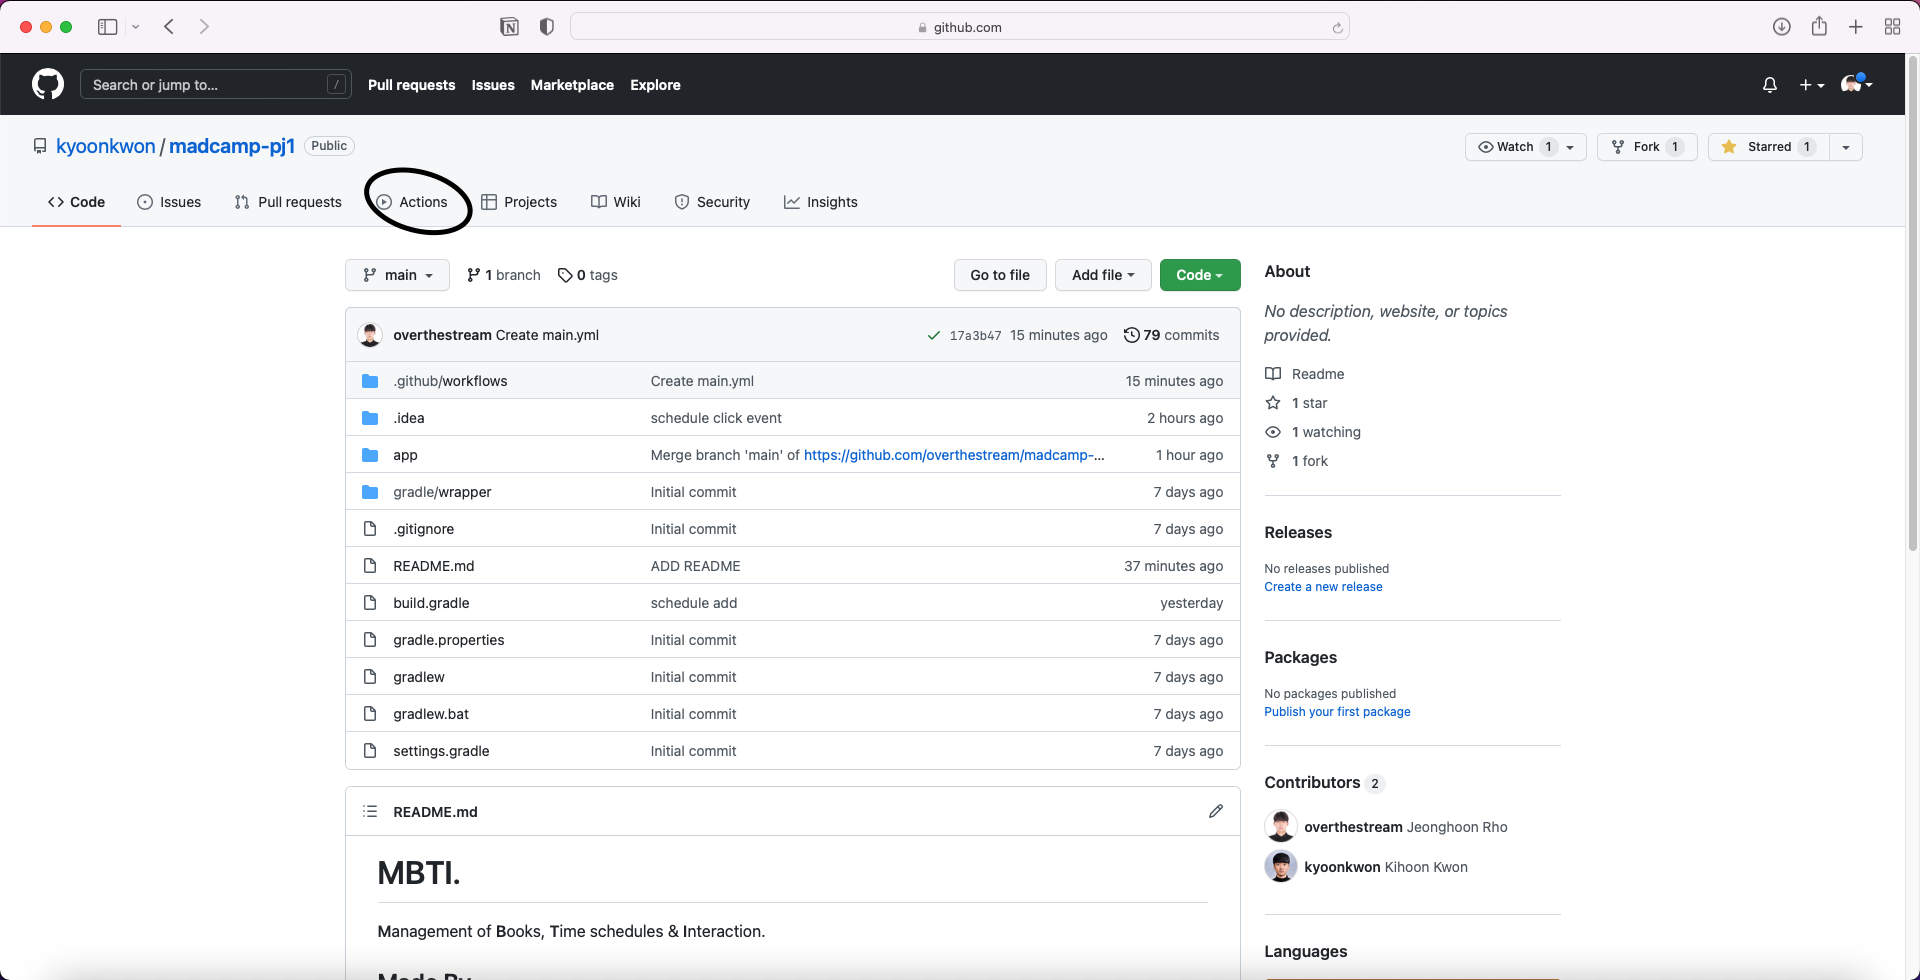Open a new tab with plus icon
The width and height of the screenshot is (1920, 980).
[x=1856, y=27]
